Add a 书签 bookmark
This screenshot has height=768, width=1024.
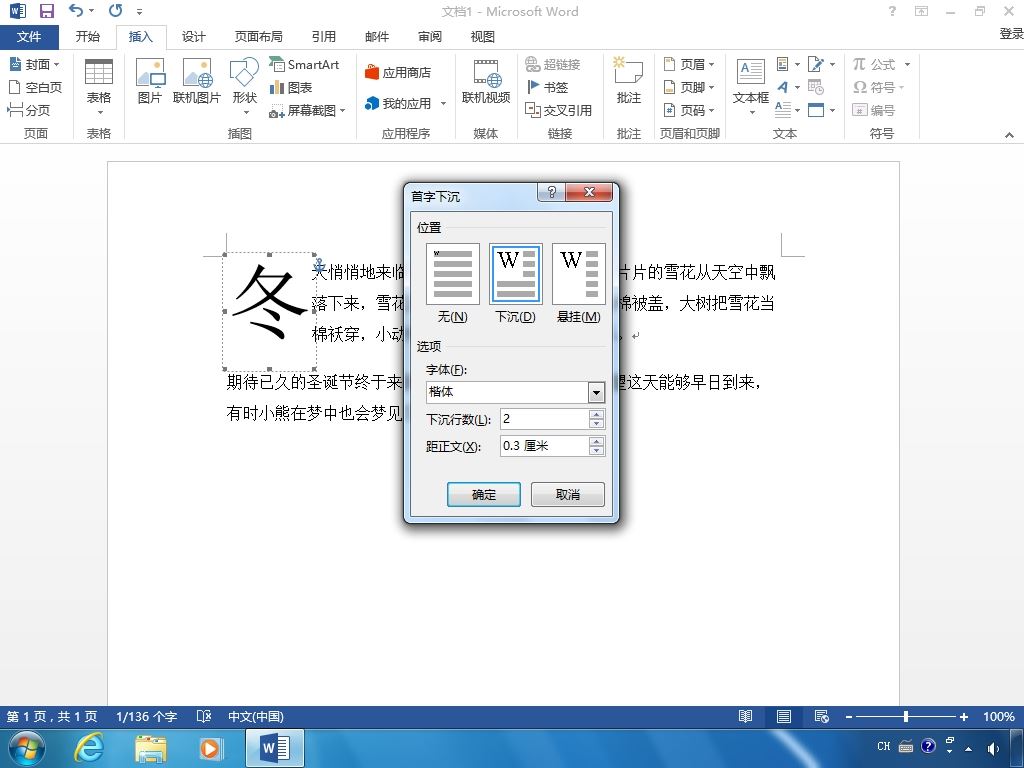point(547,87)
